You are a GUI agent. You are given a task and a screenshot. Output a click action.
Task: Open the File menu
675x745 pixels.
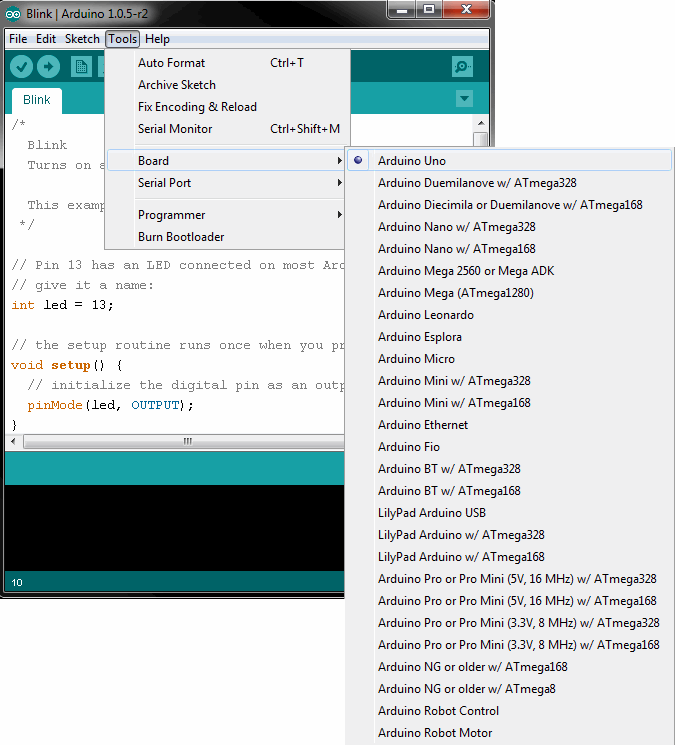tap(18, 39)
